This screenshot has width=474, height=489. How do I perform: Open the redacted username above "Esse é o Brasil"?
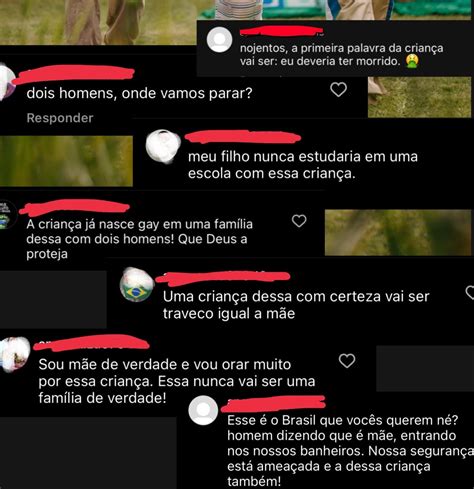point(273,403)
